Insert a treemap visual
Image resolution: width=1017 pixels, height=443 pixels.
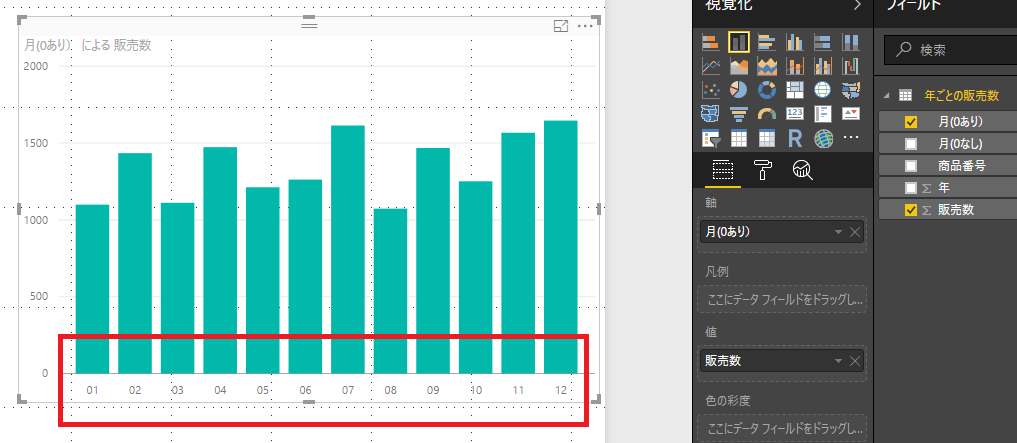pos(795,90)
